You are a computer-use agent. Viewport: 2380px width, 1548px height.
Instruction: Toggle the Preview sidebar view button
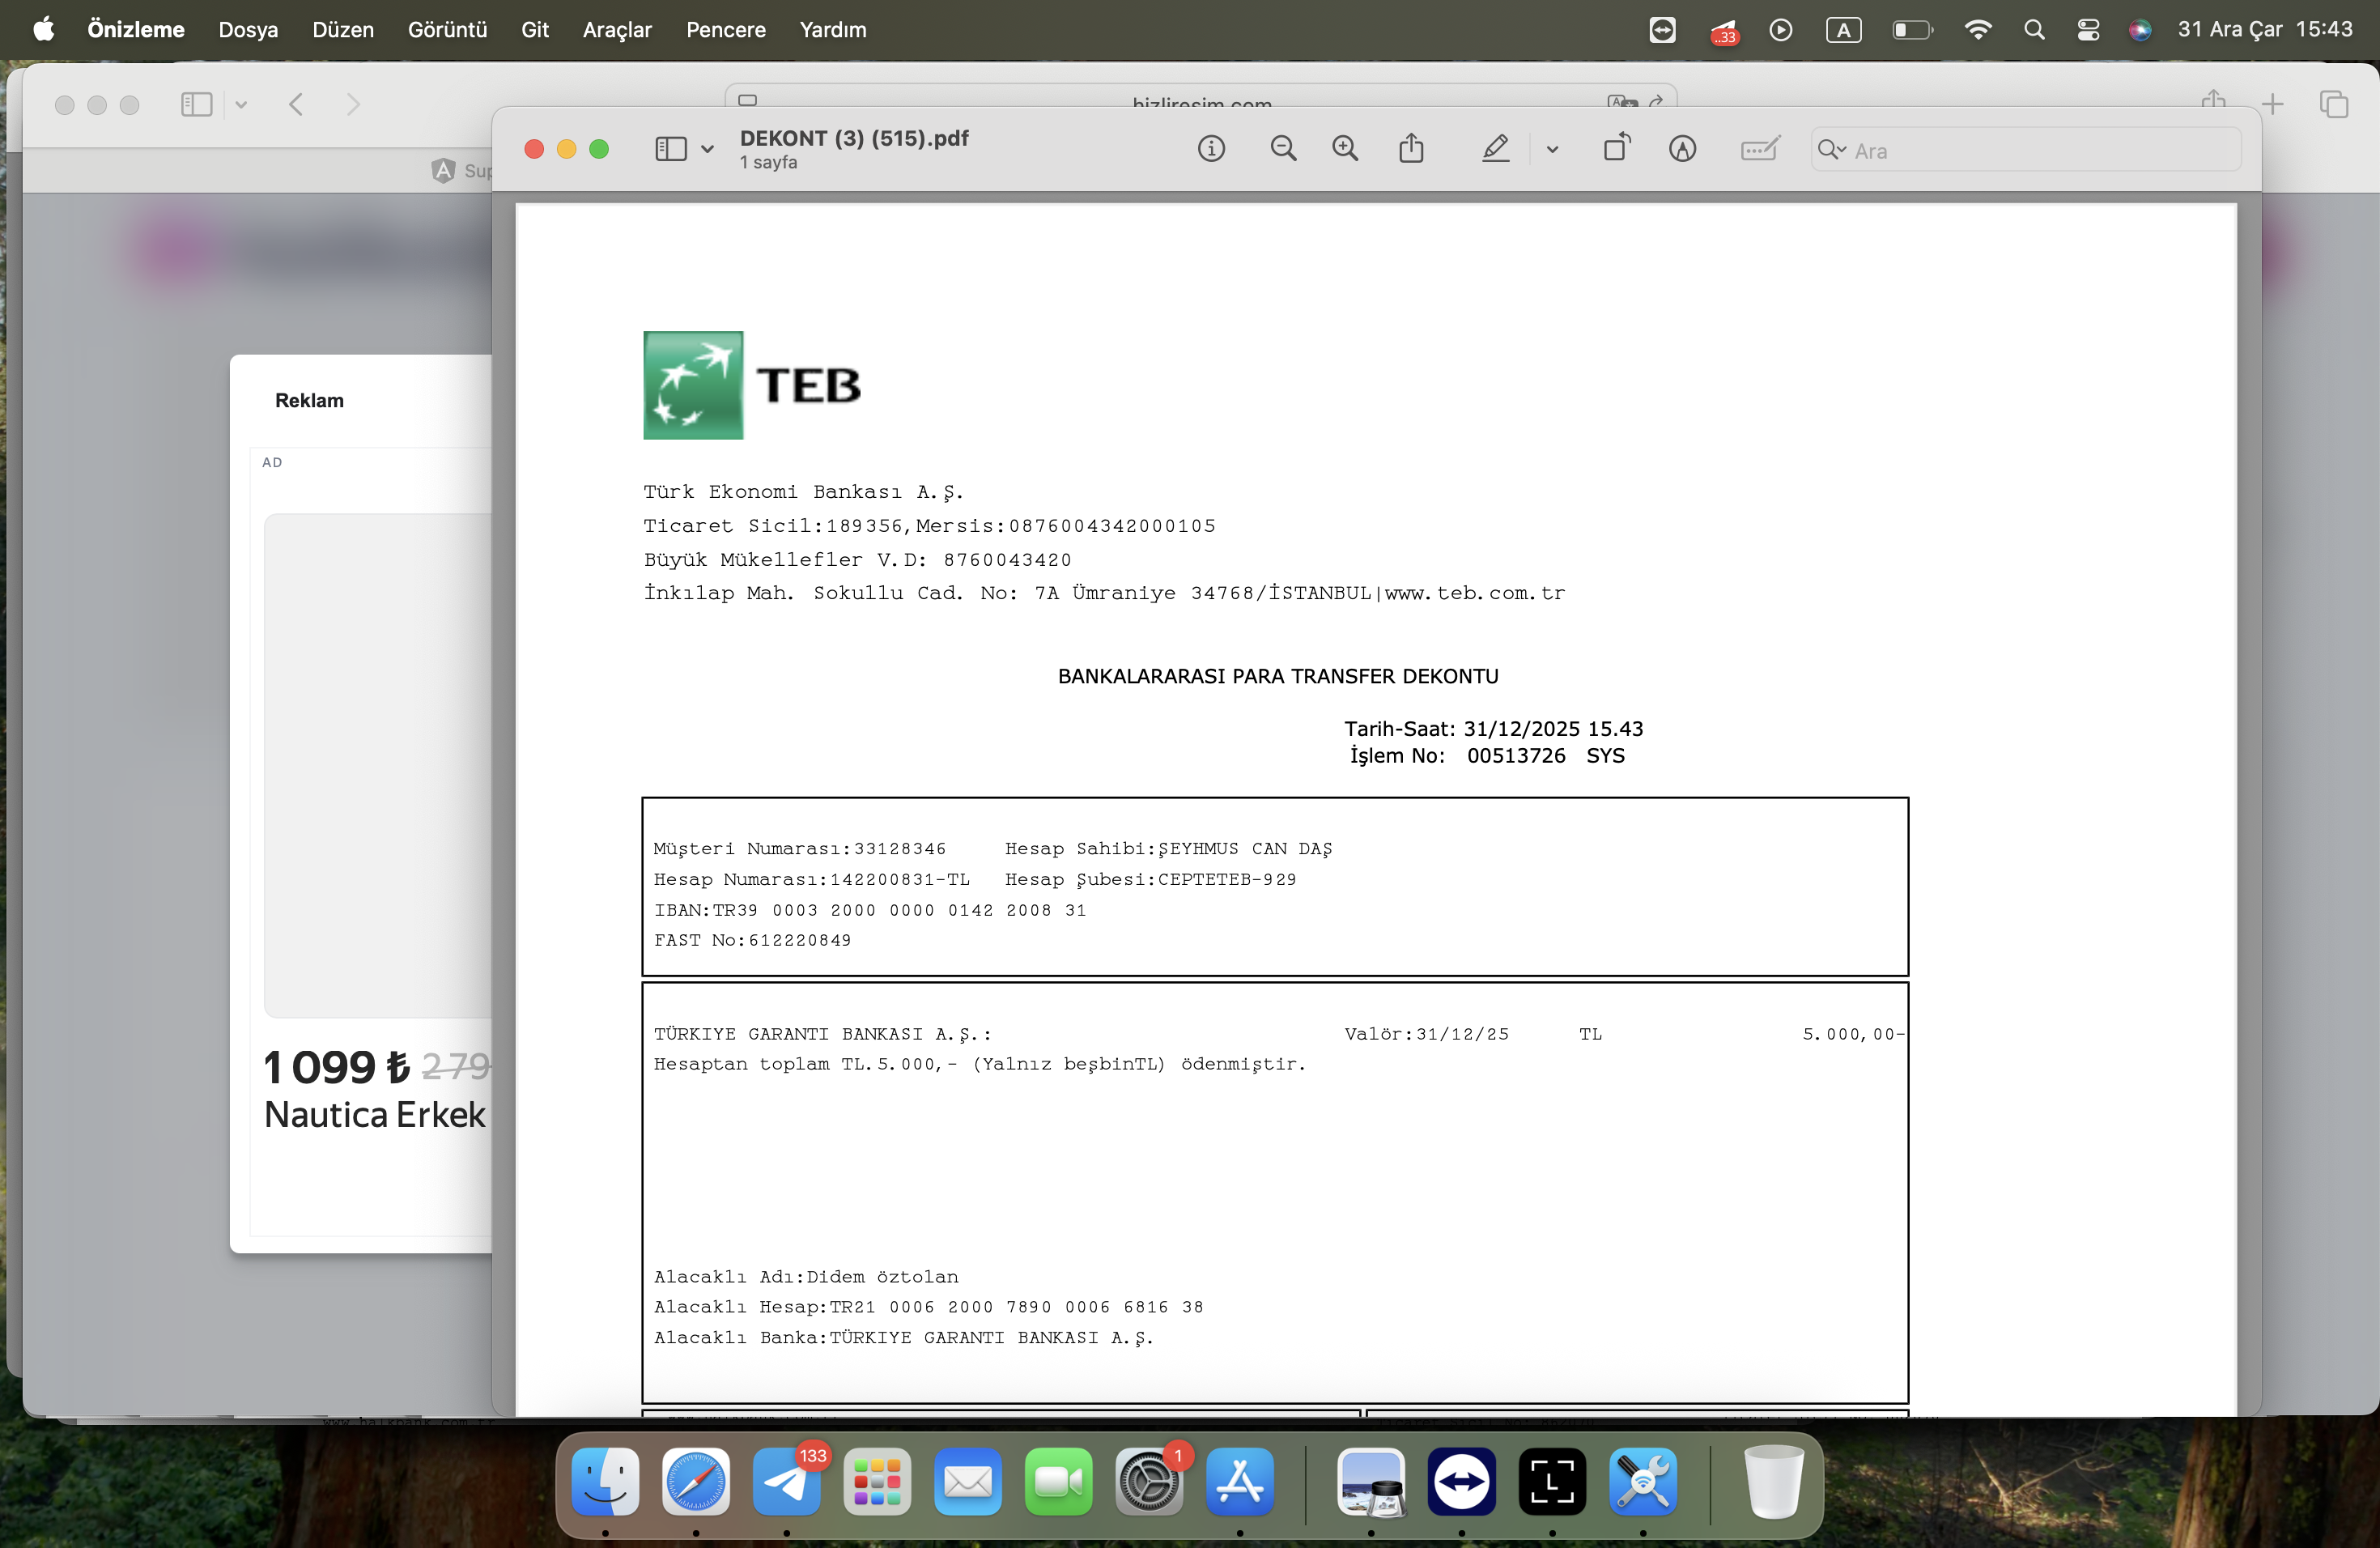click(670, 149)
